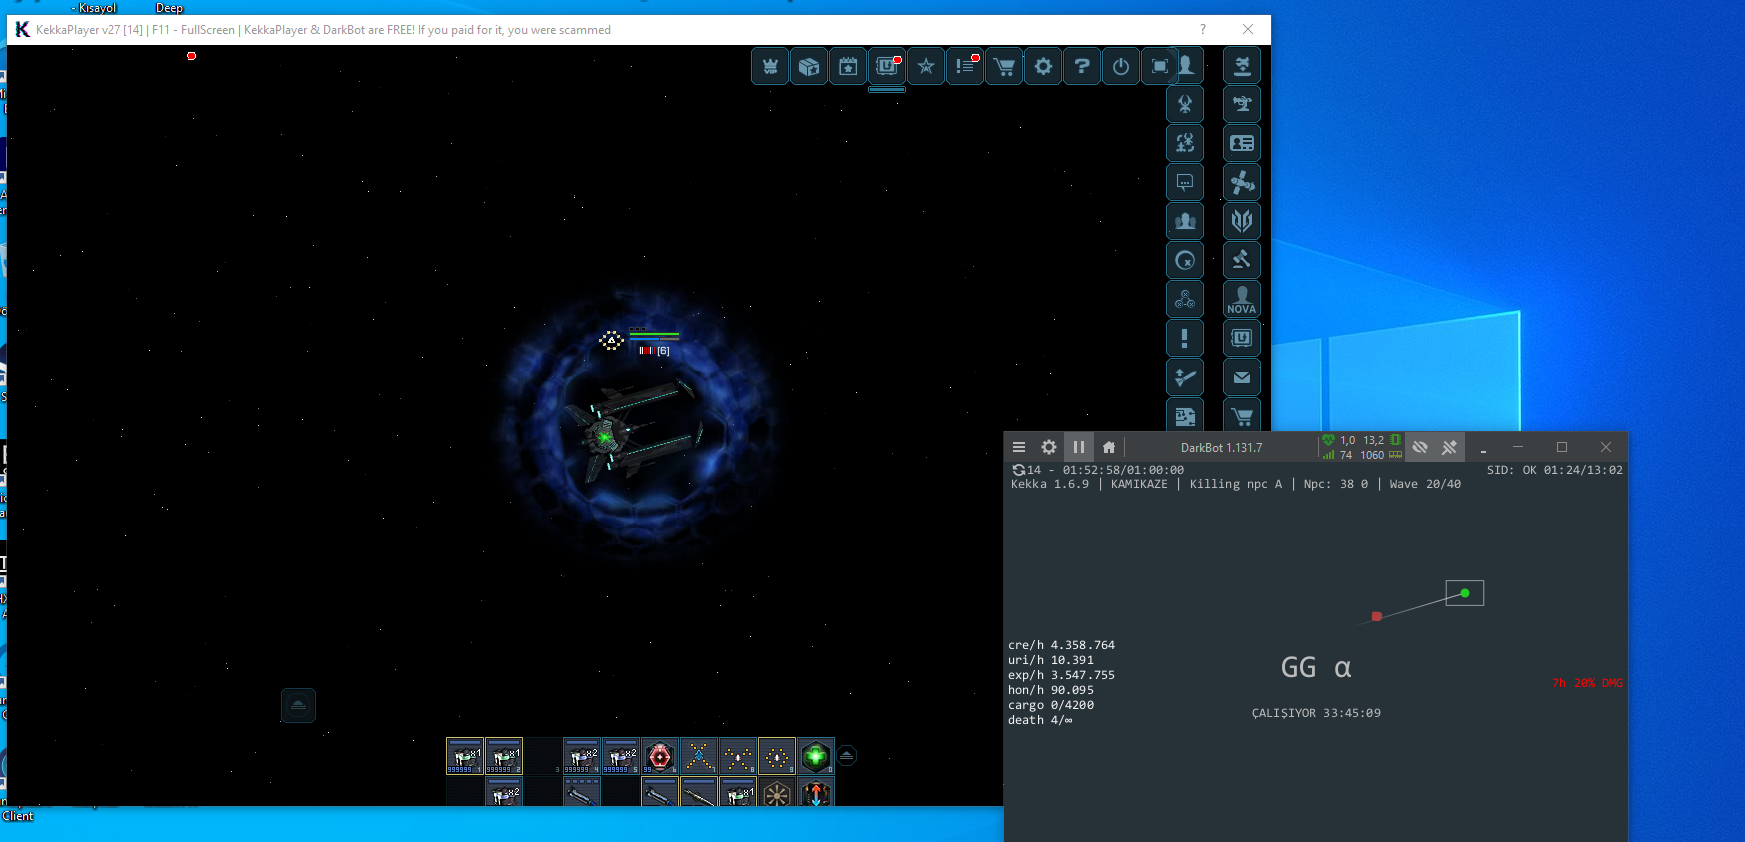Click the 'Wave 20/40' status text
Viewport: 1745px width, 842px height.
(1425, 484)
